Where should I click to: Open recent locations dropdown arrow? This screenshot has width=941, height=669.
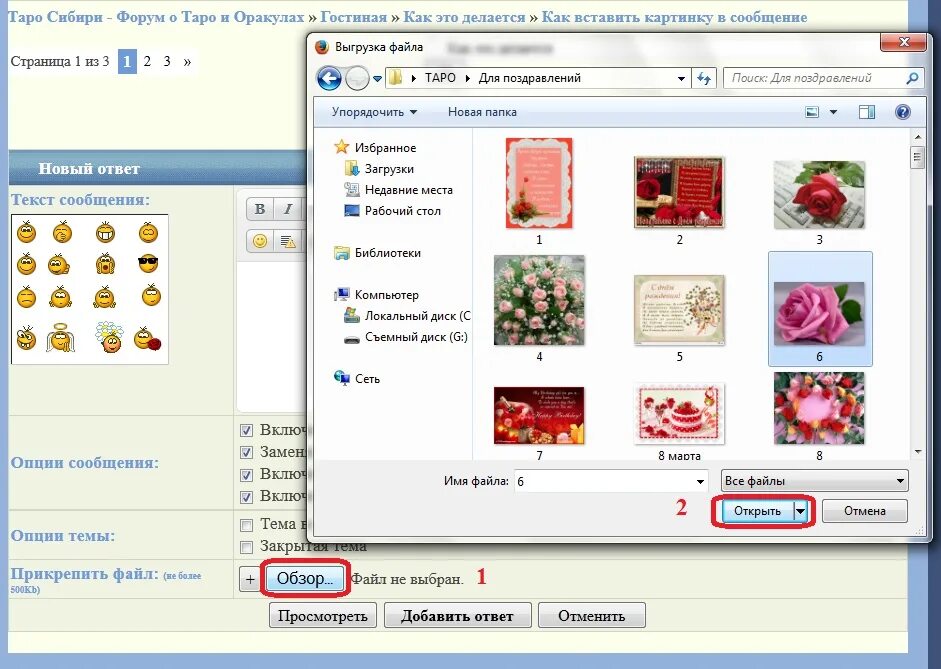[377, 79]
